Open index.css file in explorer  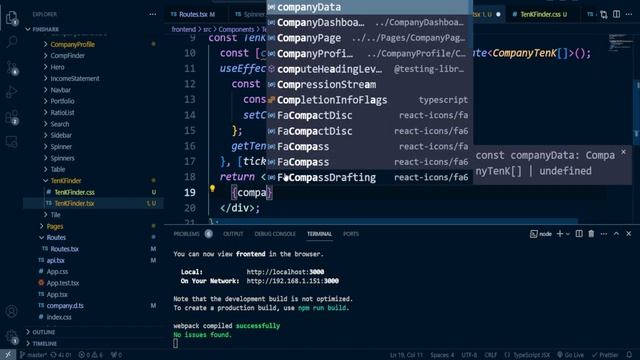(x=59, y=317)
